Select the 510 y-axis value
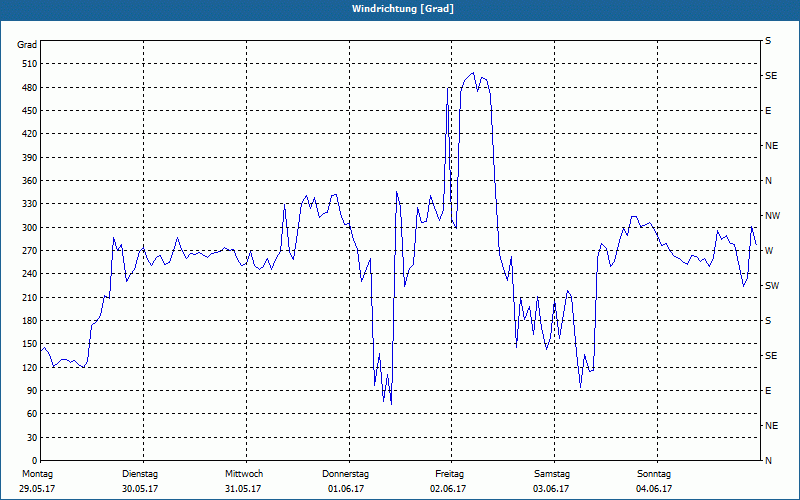Image resolution: width=800 pixels, height=500 pixels. click(30, 64)
